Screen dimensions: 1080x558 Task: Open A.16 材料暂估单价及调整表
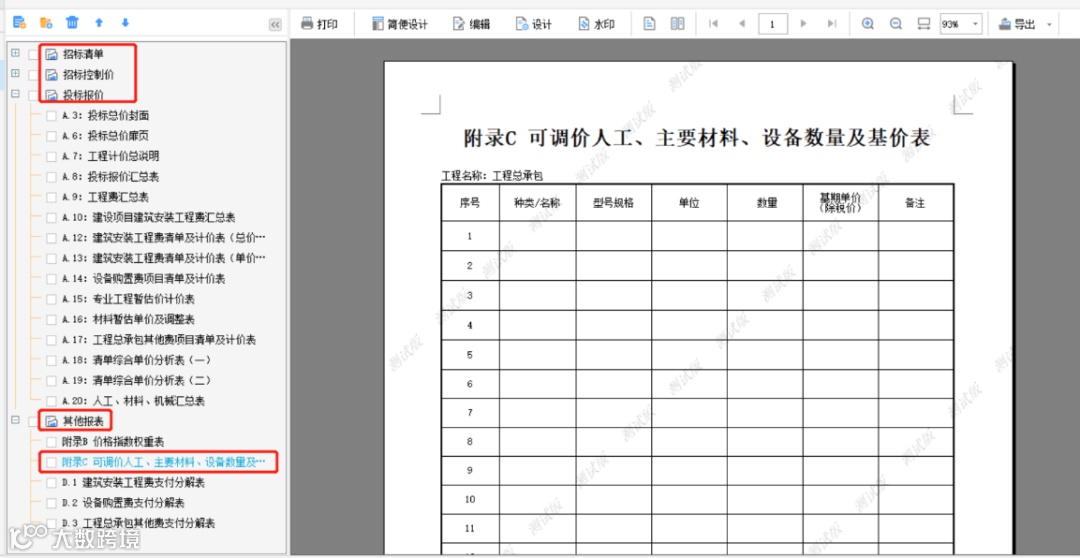[128, 320]
